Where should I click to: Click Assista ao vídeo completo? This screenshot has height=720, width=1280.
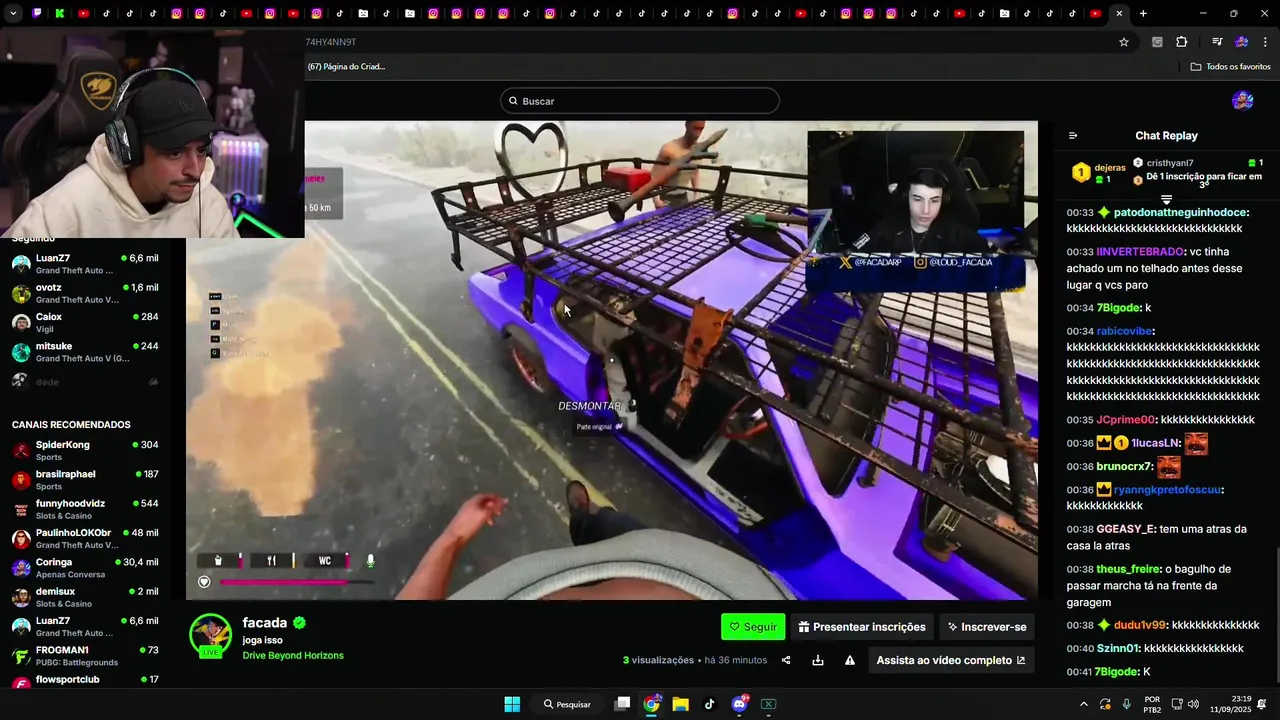pos(951,660)
